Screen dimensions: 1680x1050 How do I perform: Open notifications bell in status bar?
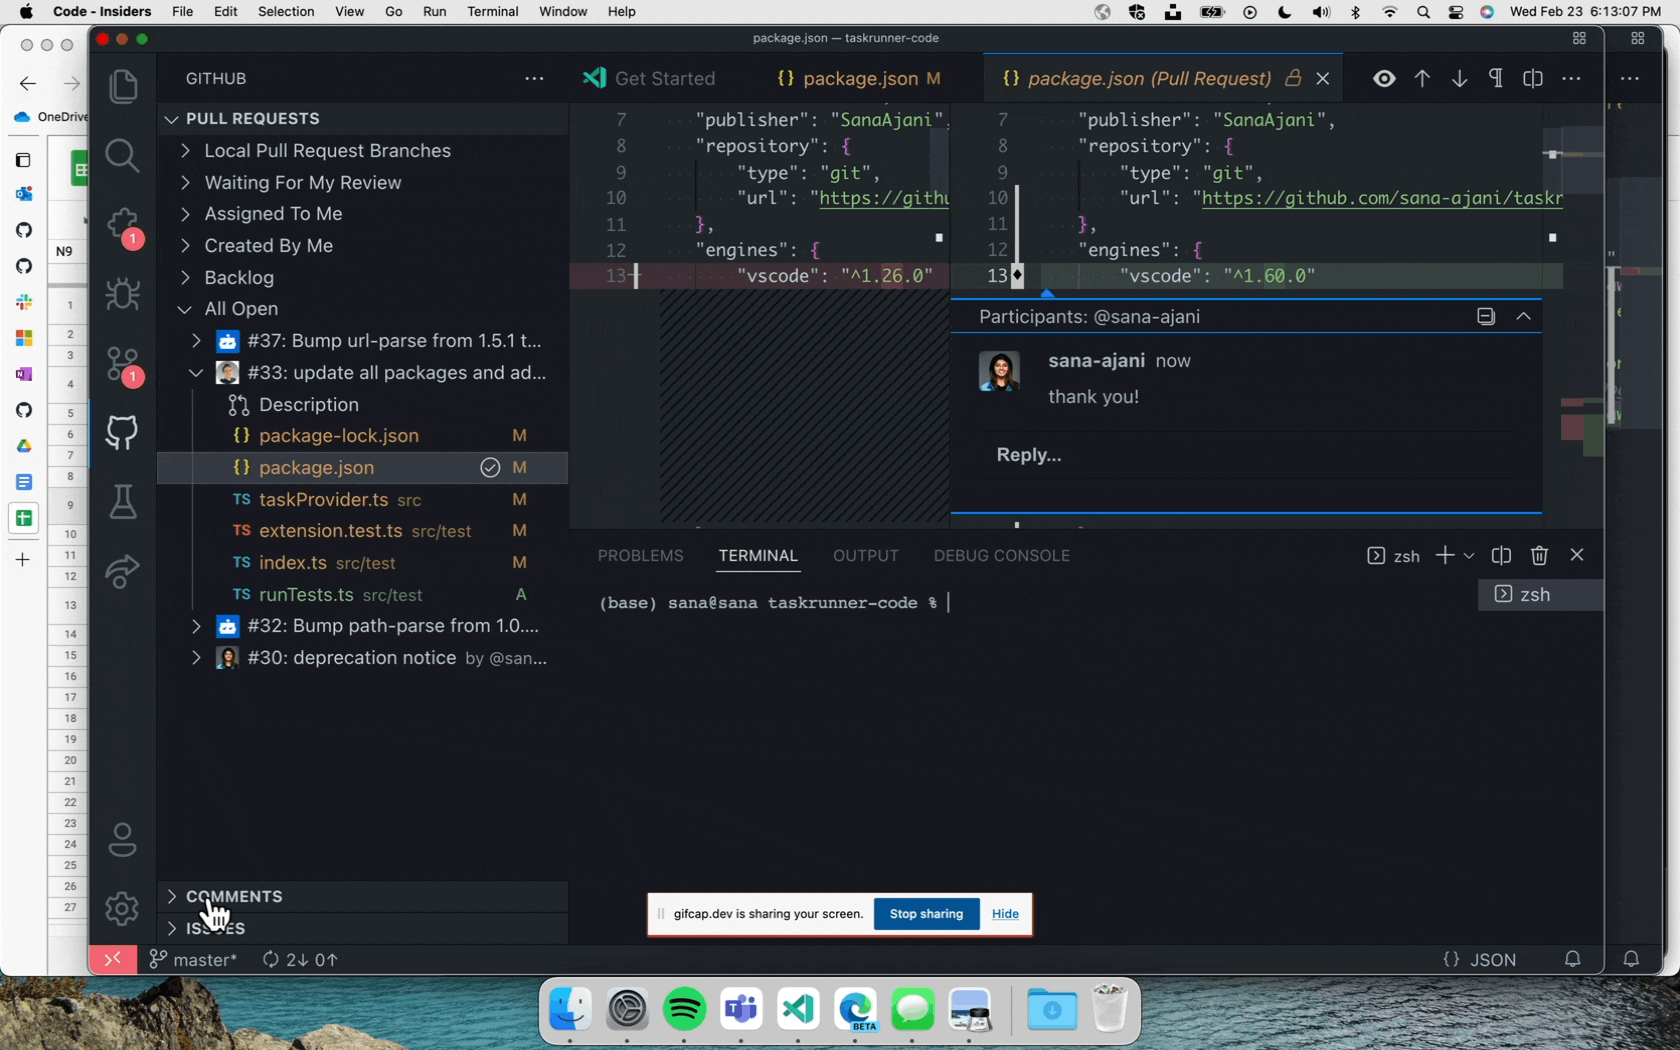1572,960
